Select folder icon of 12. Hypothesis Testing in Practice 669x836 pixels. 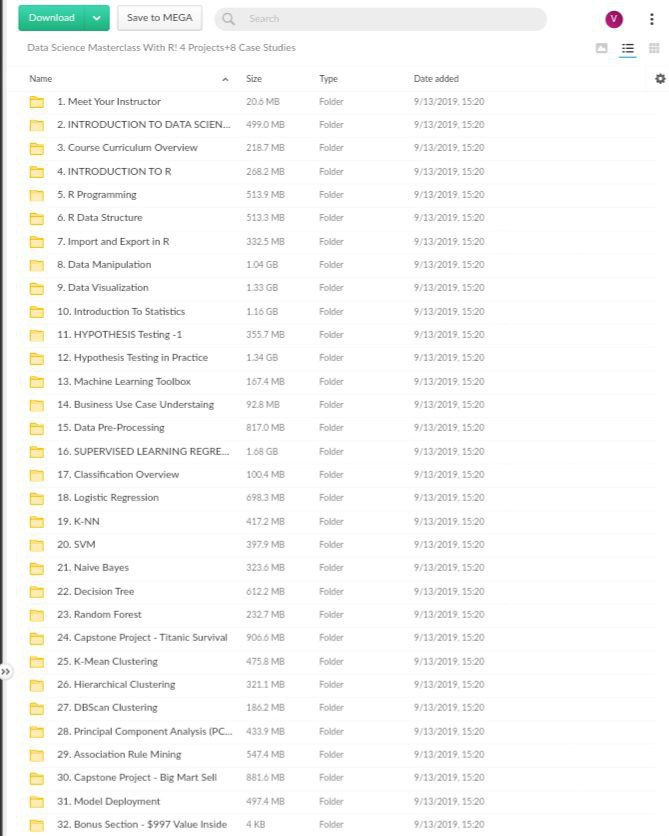[37, 358]
